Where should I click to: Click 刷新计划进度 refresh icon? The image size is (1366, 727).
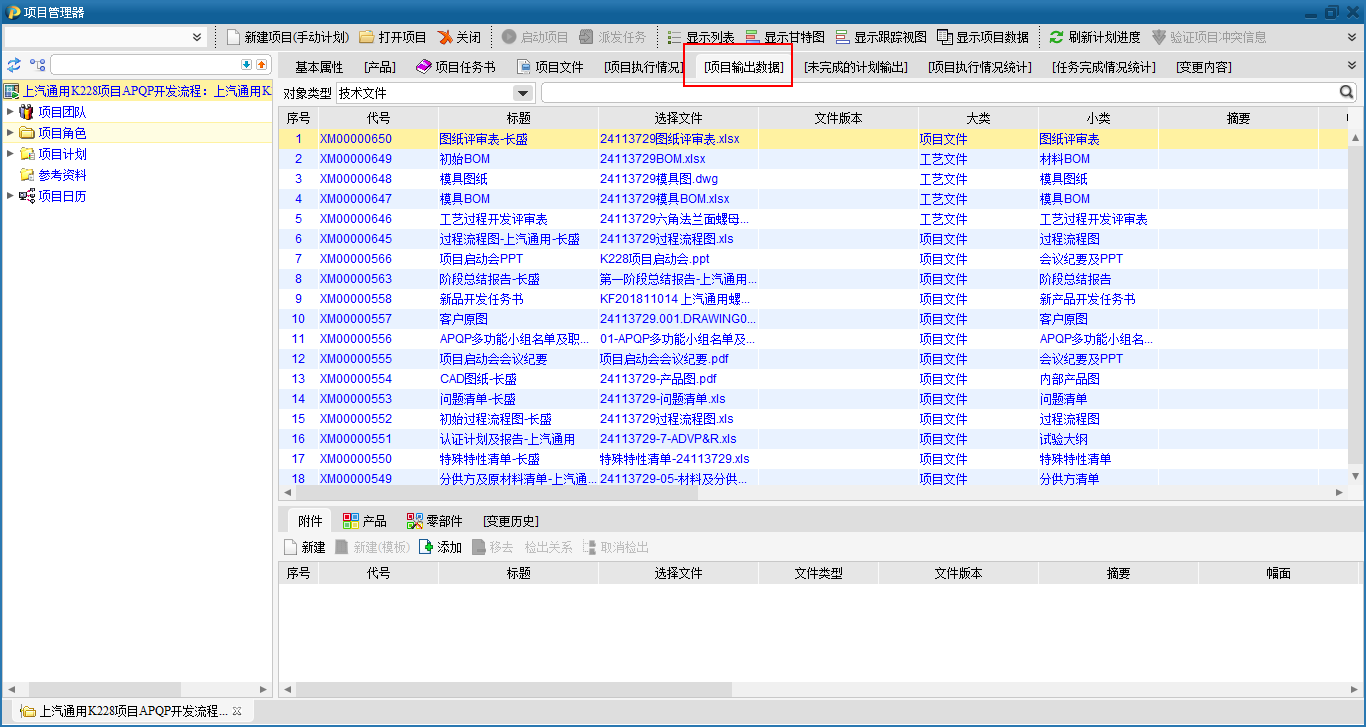click(x=1056, y=37)
